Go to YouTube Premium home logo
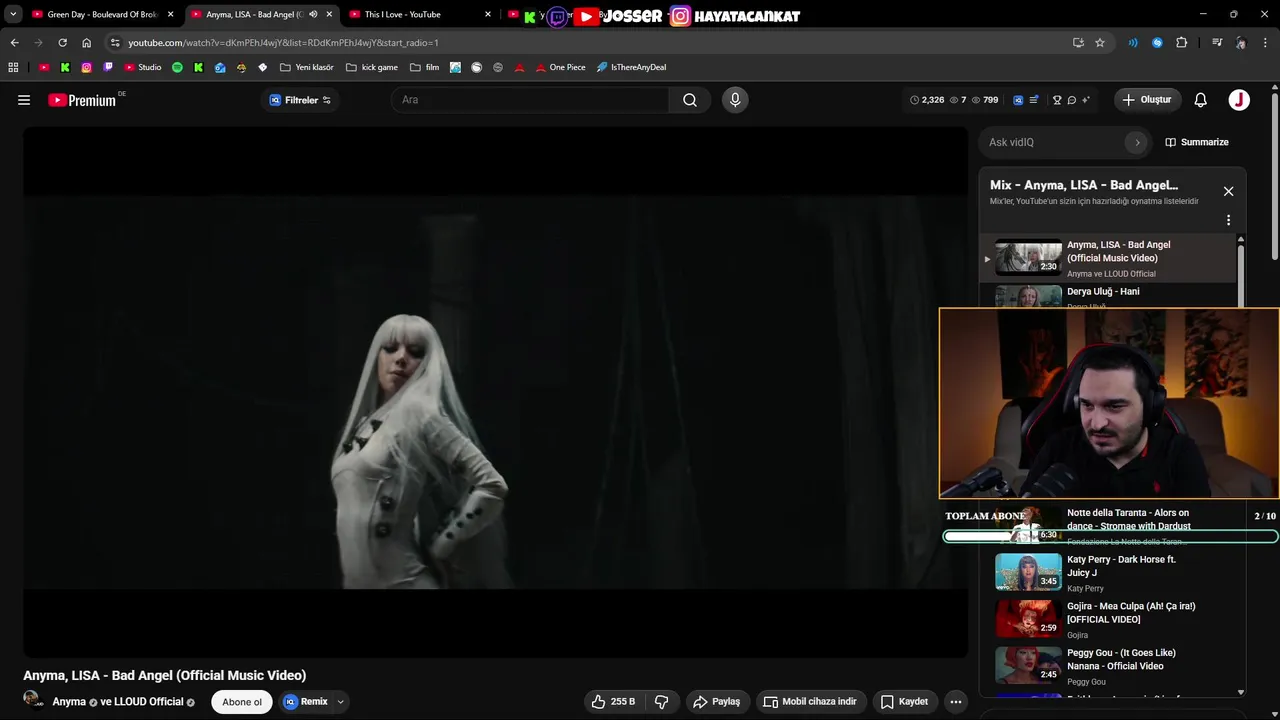This screenshot has width=1280, height=720. (85, 100)
